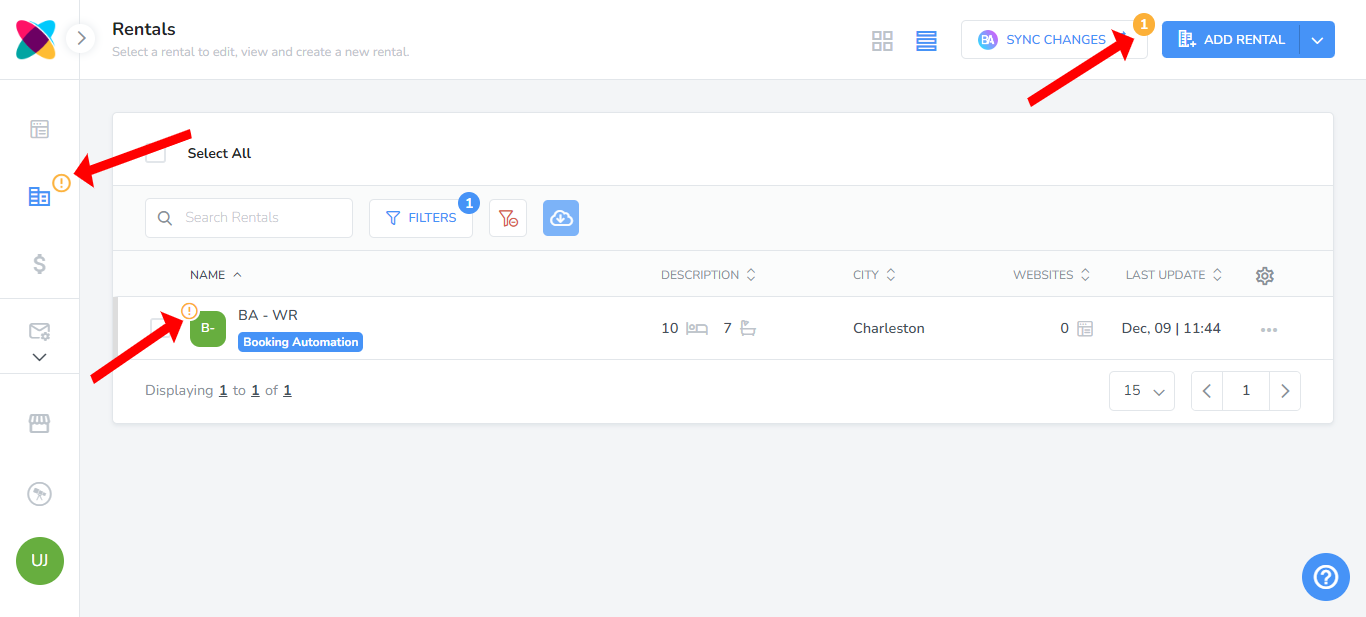Screen dimensions: 1366x617
Task: Open the BA - WR rental name
Action: (x=268, y=315)
